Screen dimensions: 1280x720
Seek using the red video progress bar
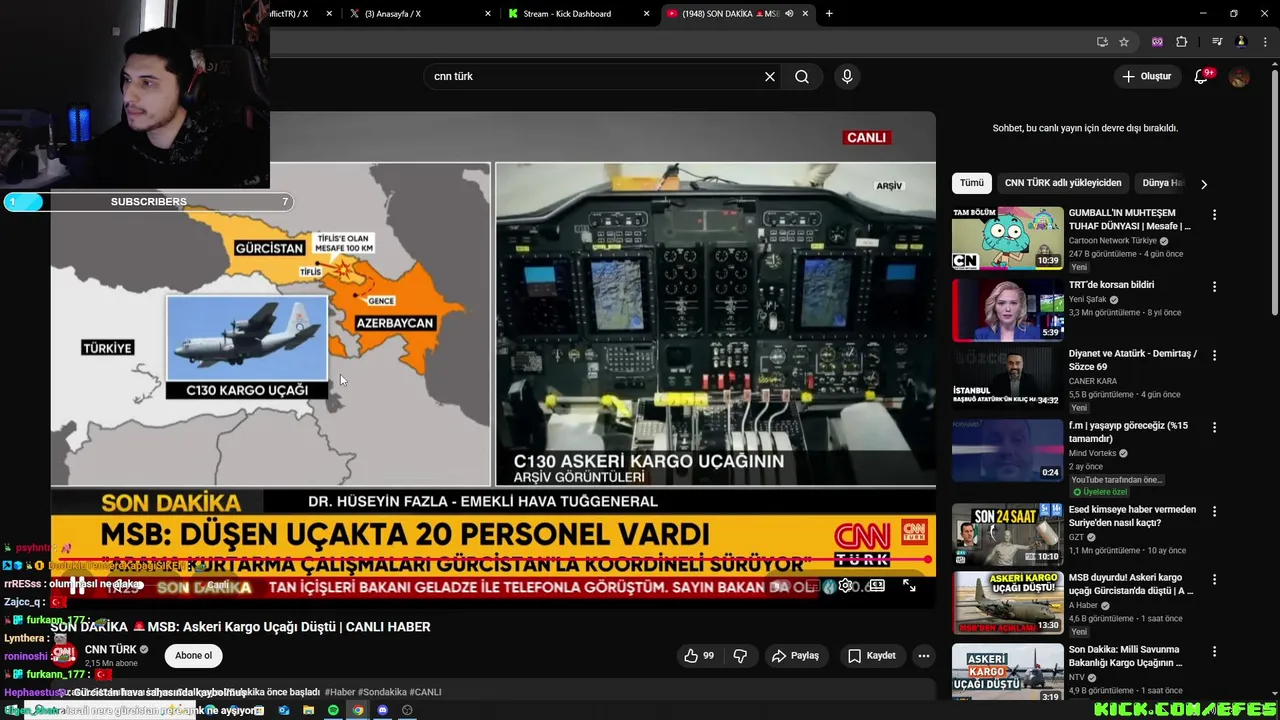coord(493,560)
